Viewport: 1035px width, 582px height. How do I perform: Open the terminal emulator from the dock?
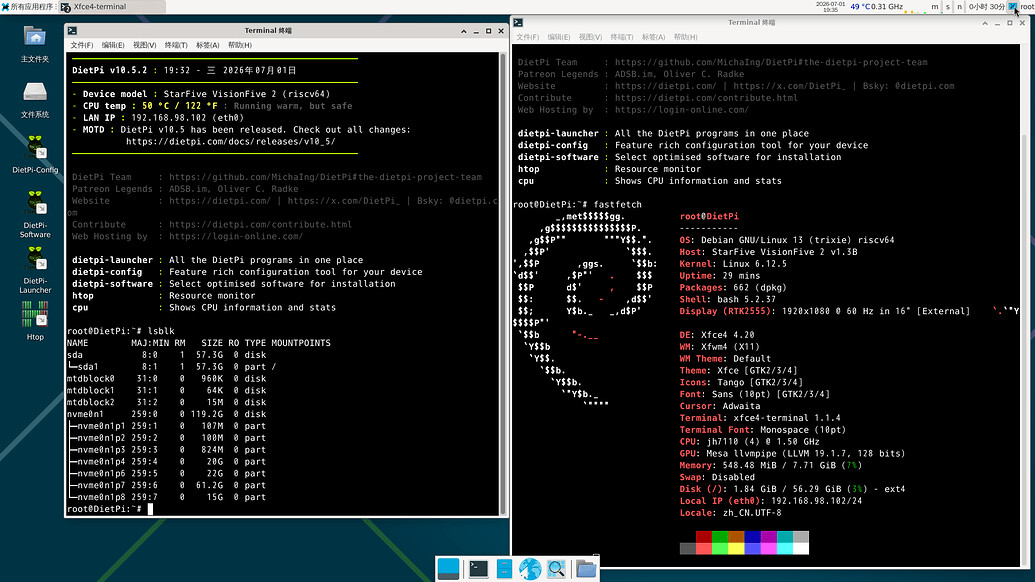click(x=478, y=569)
